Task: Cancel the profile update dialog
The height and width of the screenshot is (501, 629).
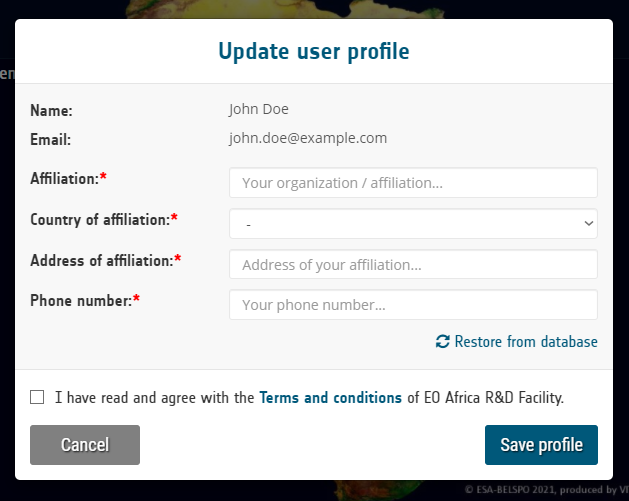Action: coord(85,445)
